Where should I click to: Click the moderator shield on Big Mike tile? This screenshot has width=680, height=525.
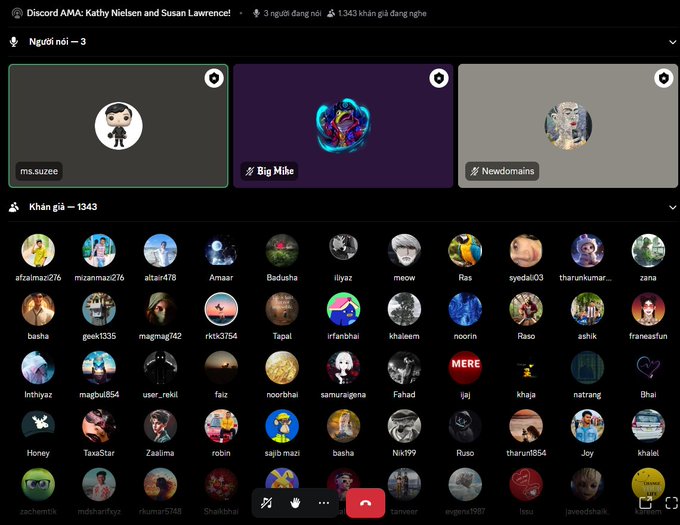[x=439, y=78]
